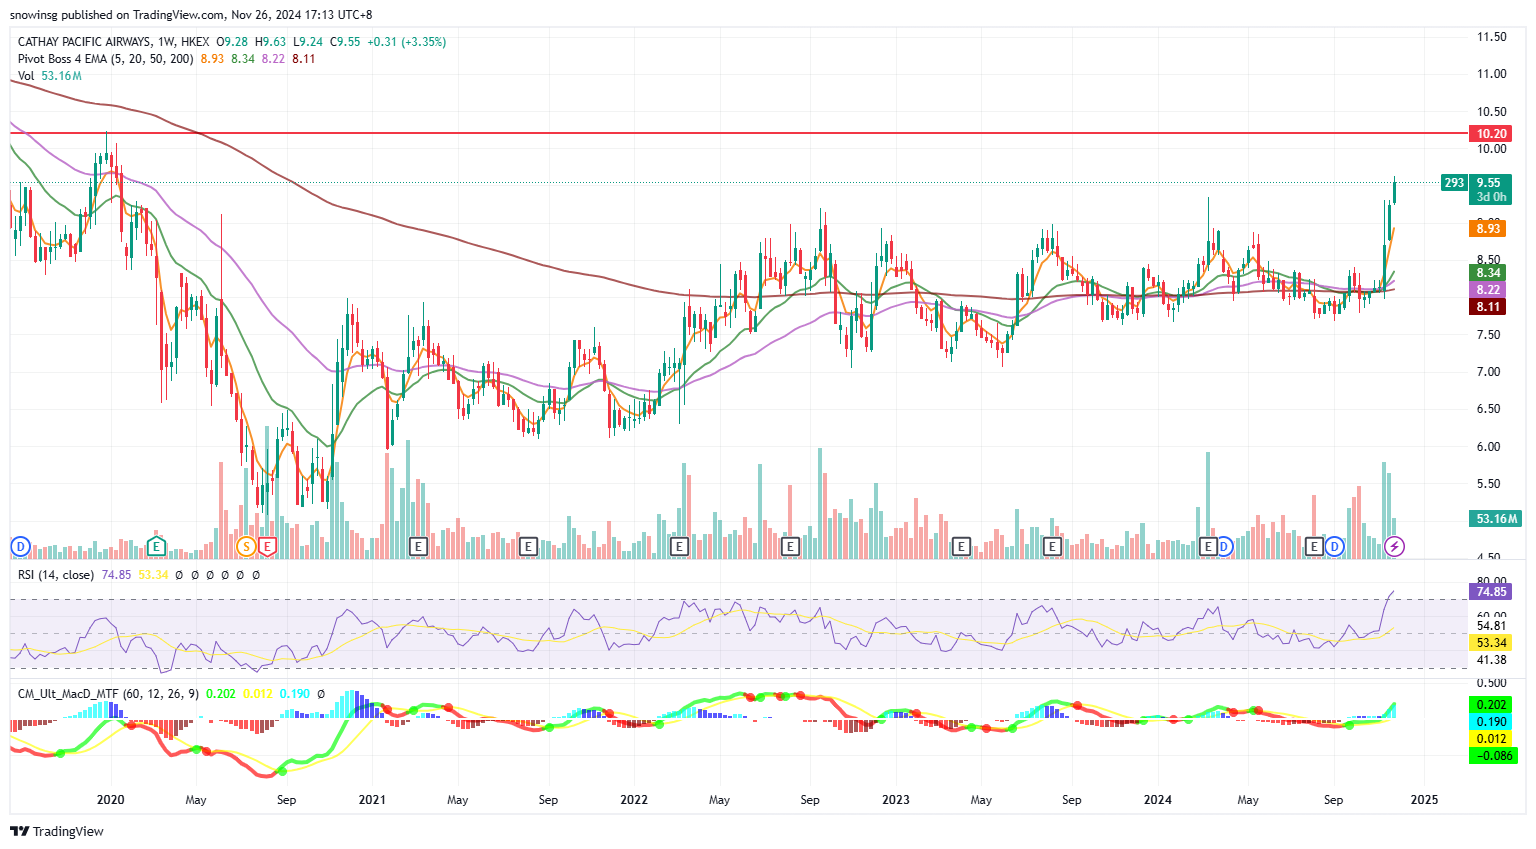
Task: Click the C9.55 close value in the legend
Action: click(345, 42)
